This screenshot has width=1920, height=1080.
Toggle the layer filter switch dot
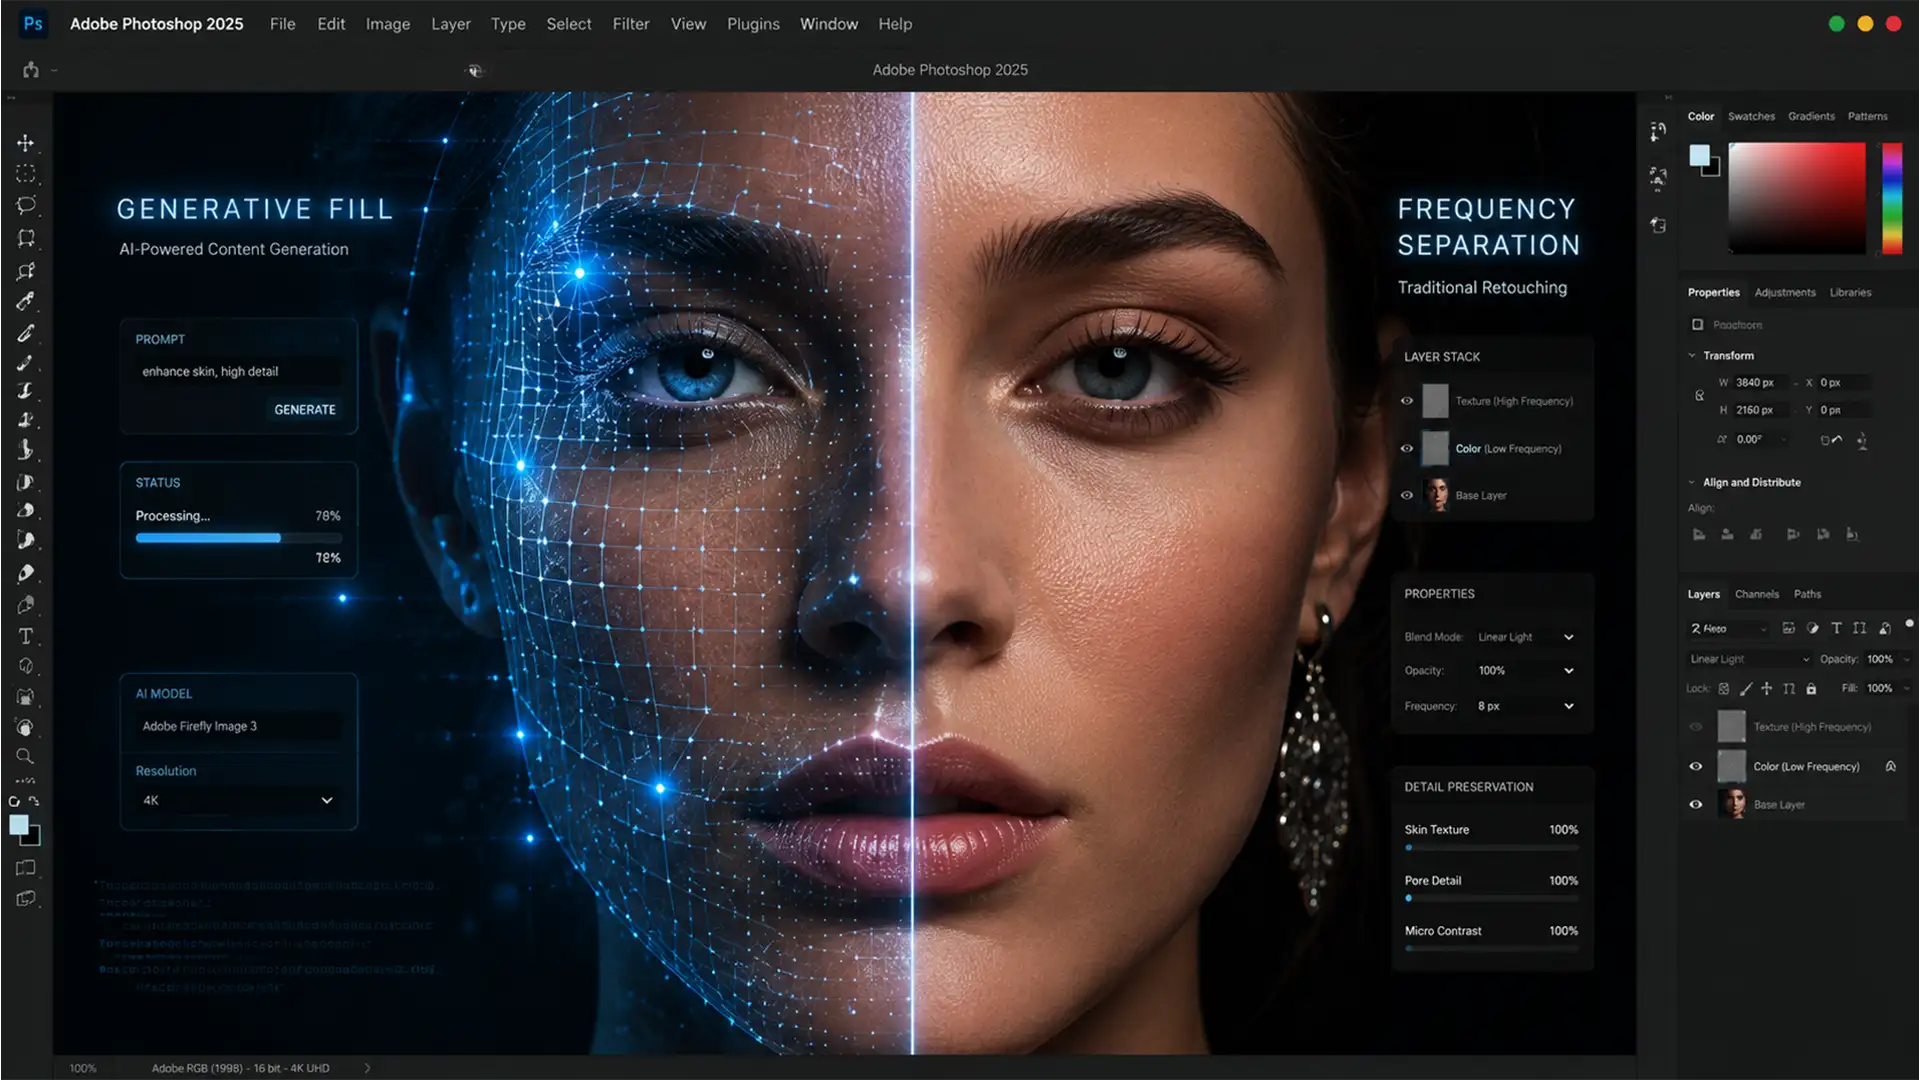tap(1909, 623)
